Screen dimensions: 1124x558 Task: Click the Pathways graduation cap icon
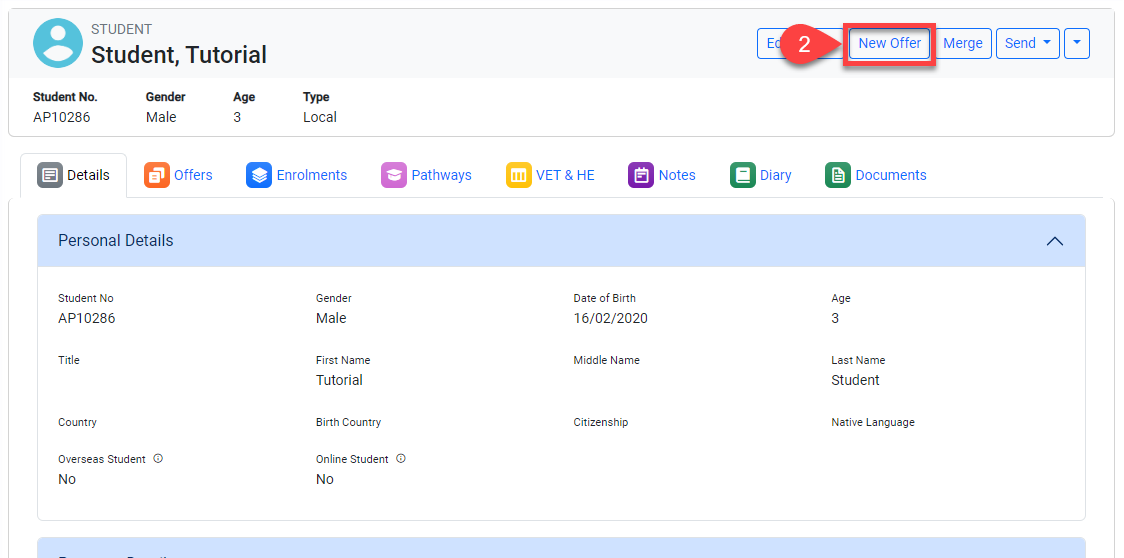394,175
